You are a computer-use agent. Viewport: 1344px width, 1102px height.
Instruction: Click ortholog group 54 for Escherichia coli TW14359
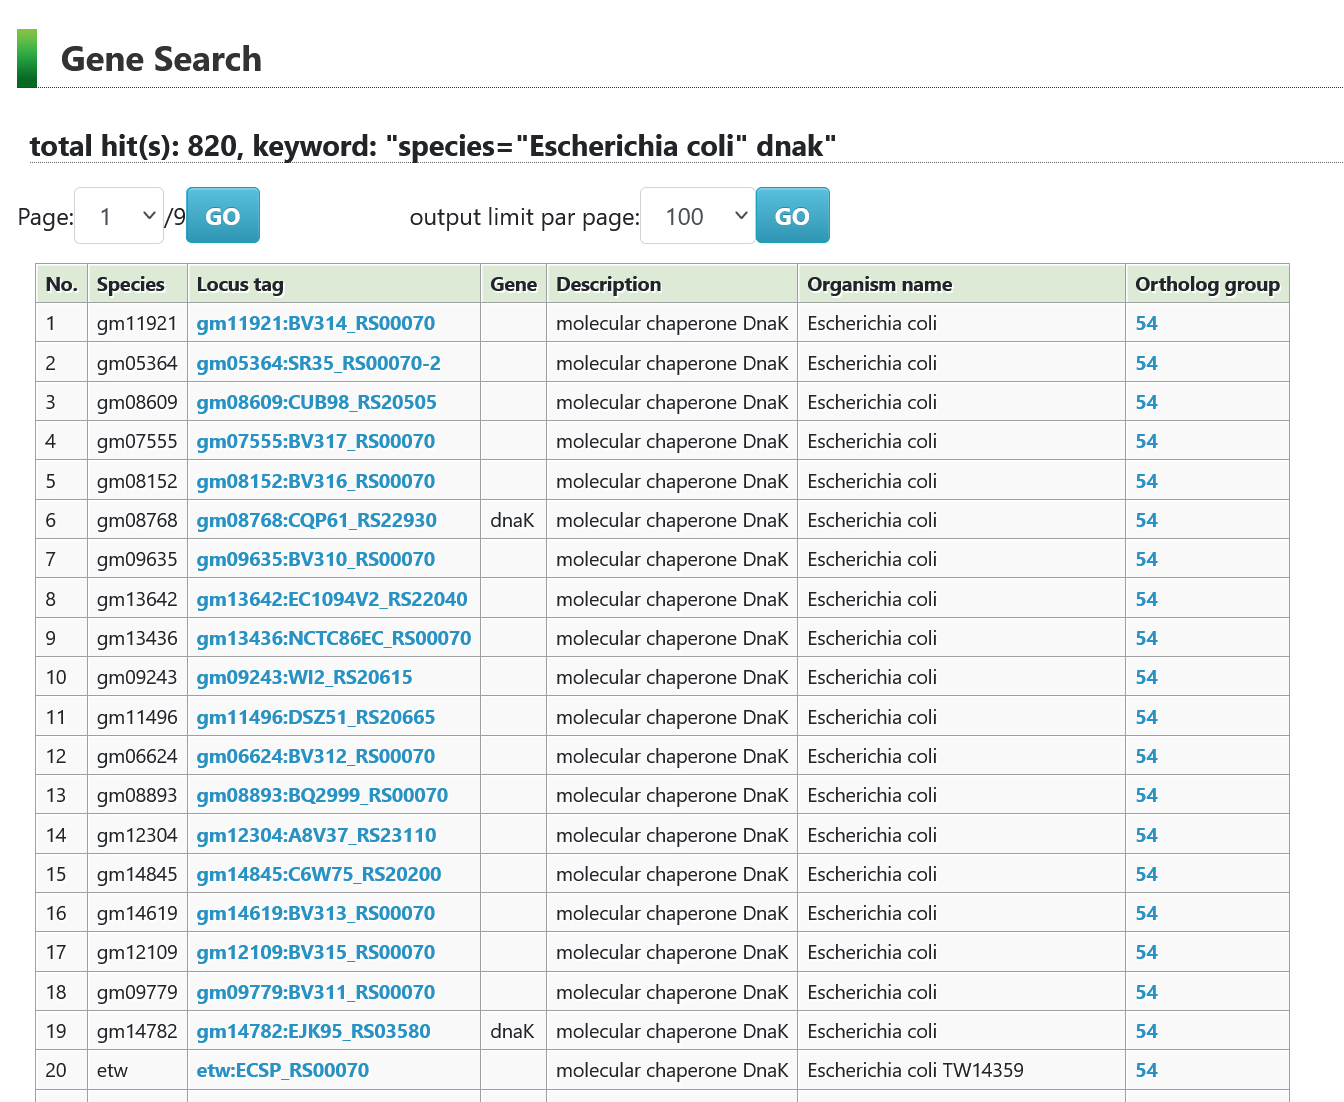1146,1070
